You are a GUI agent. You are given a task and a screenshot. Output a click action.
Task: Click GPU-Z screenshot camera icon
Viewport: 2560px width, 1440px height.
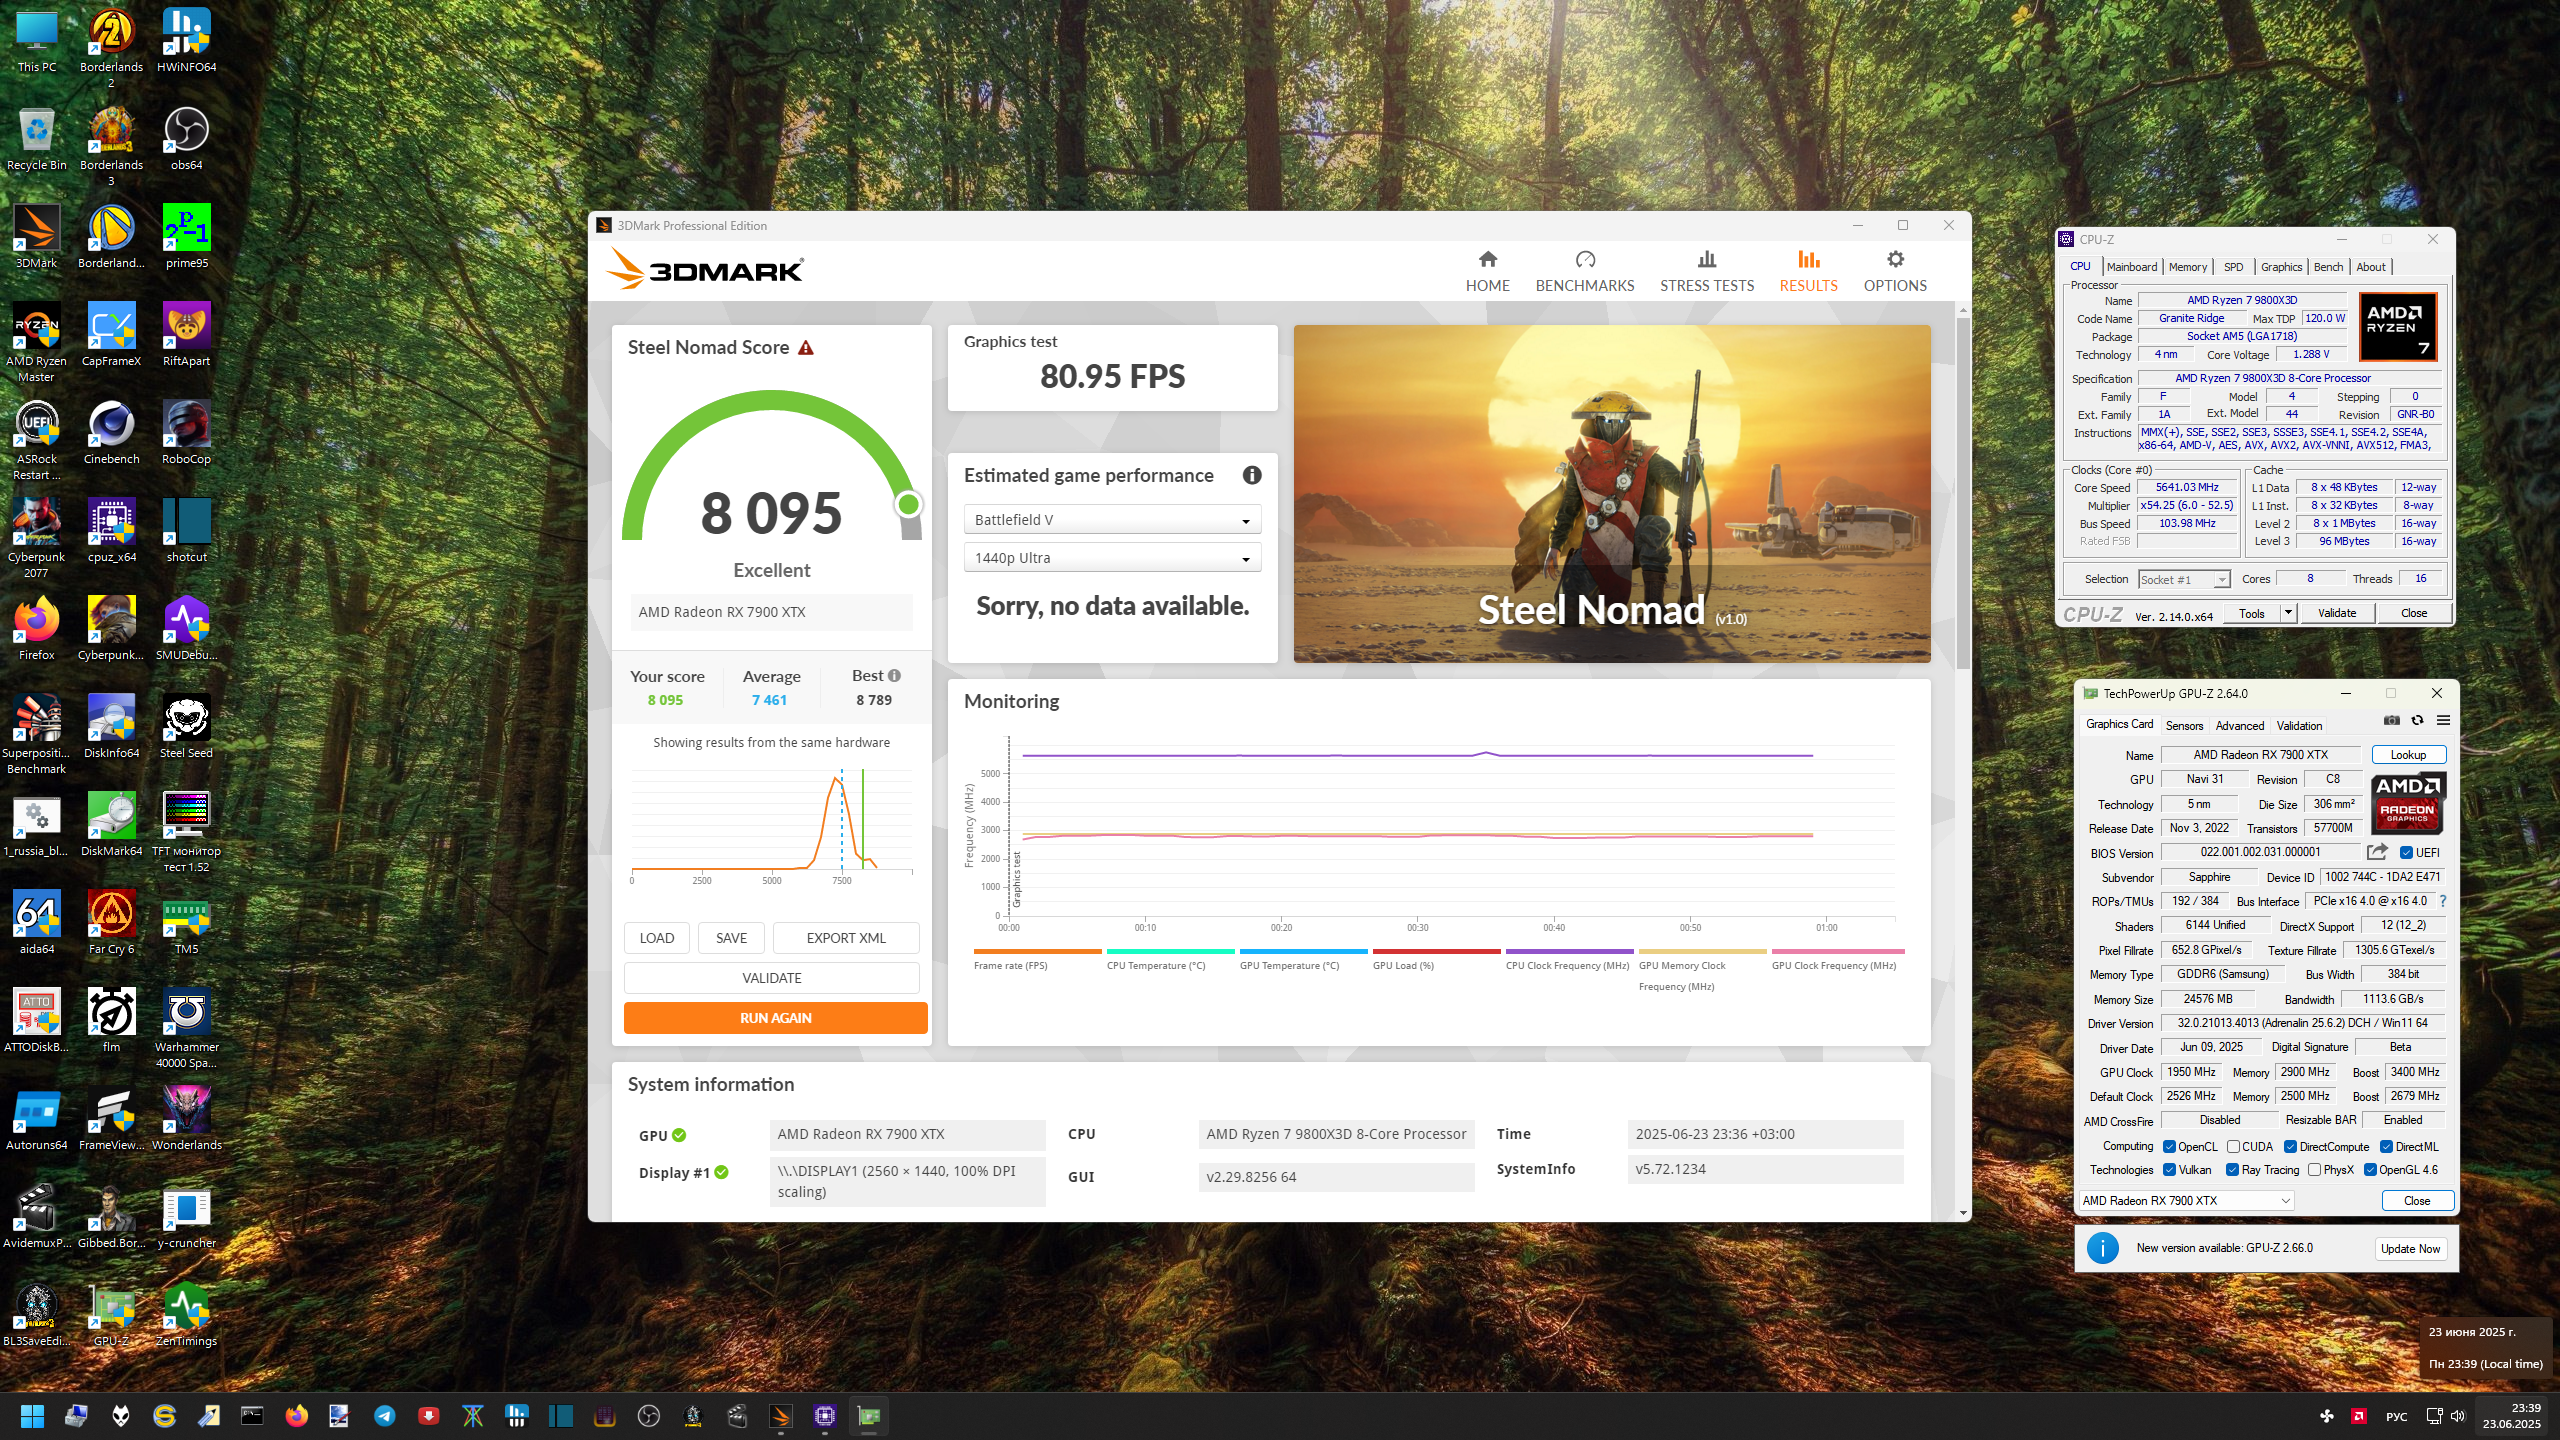(x=2391, y=721)
